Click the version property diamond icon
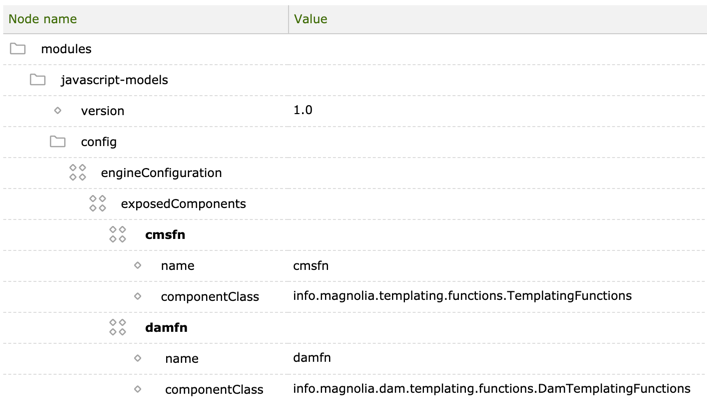The image size is (707, 403). tap(57, 110)
